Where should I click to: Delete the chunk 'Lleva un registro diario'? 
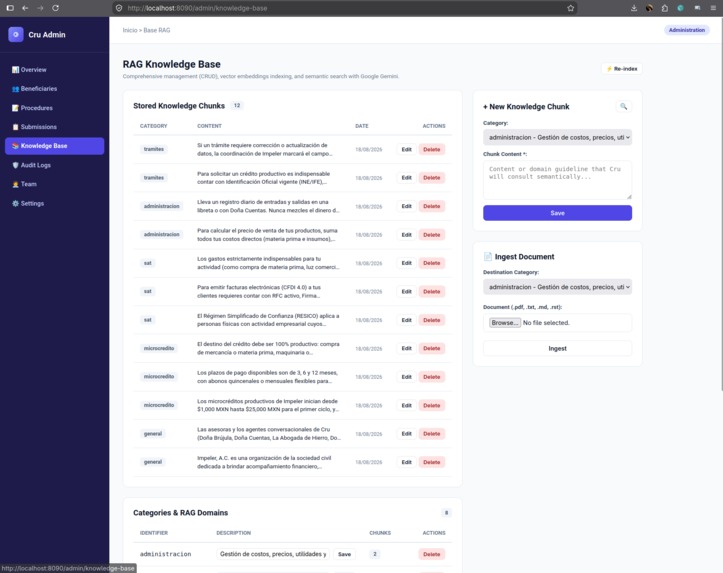[432, 206]
